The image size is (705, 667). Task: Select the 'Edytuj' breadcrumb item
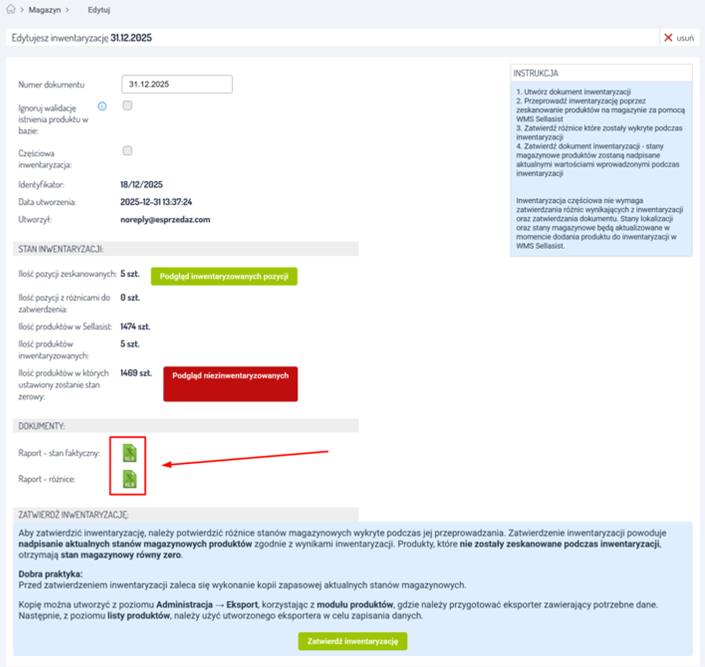pos(99,9)
